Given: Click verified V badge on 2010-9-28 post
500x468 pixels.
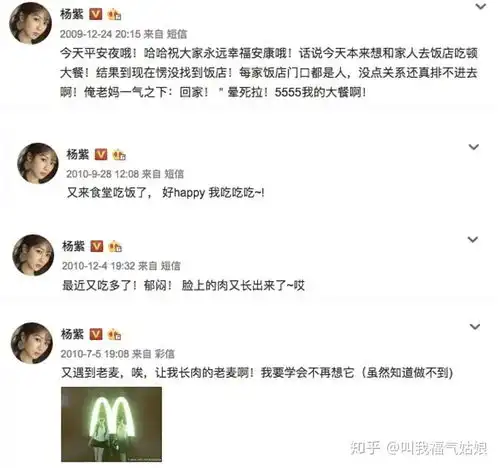Looking at the screenshot, I should pyautogui.click(x=101, y=154).
